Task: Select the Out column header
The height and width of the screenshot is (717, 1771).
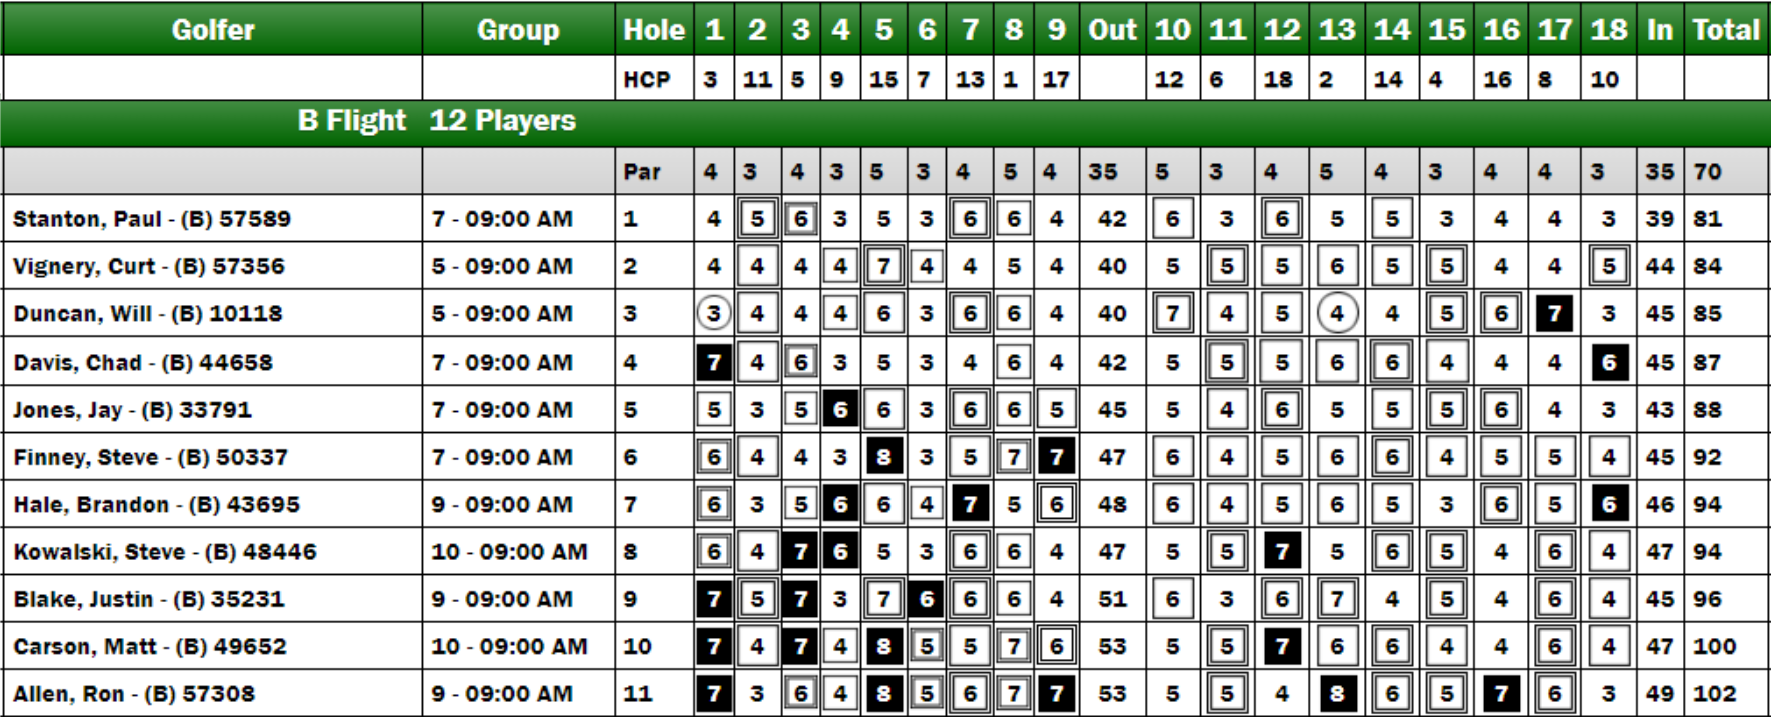Action: pos(1112,29)
